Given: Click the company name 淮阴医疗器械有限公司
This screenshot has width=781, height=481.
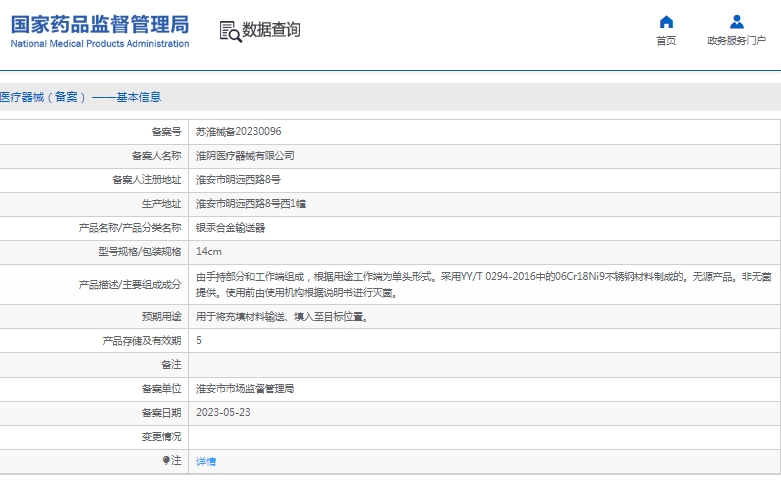Looking at the screenshot, I should (x=245, y=156).
